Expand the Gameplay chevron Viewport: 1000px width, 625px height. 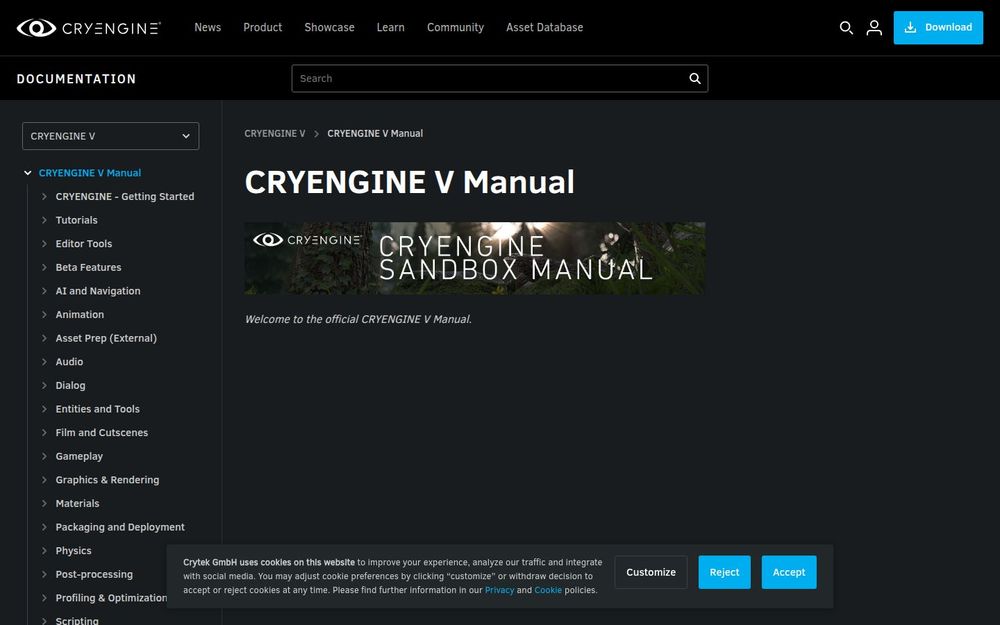(x=44, y=456)
